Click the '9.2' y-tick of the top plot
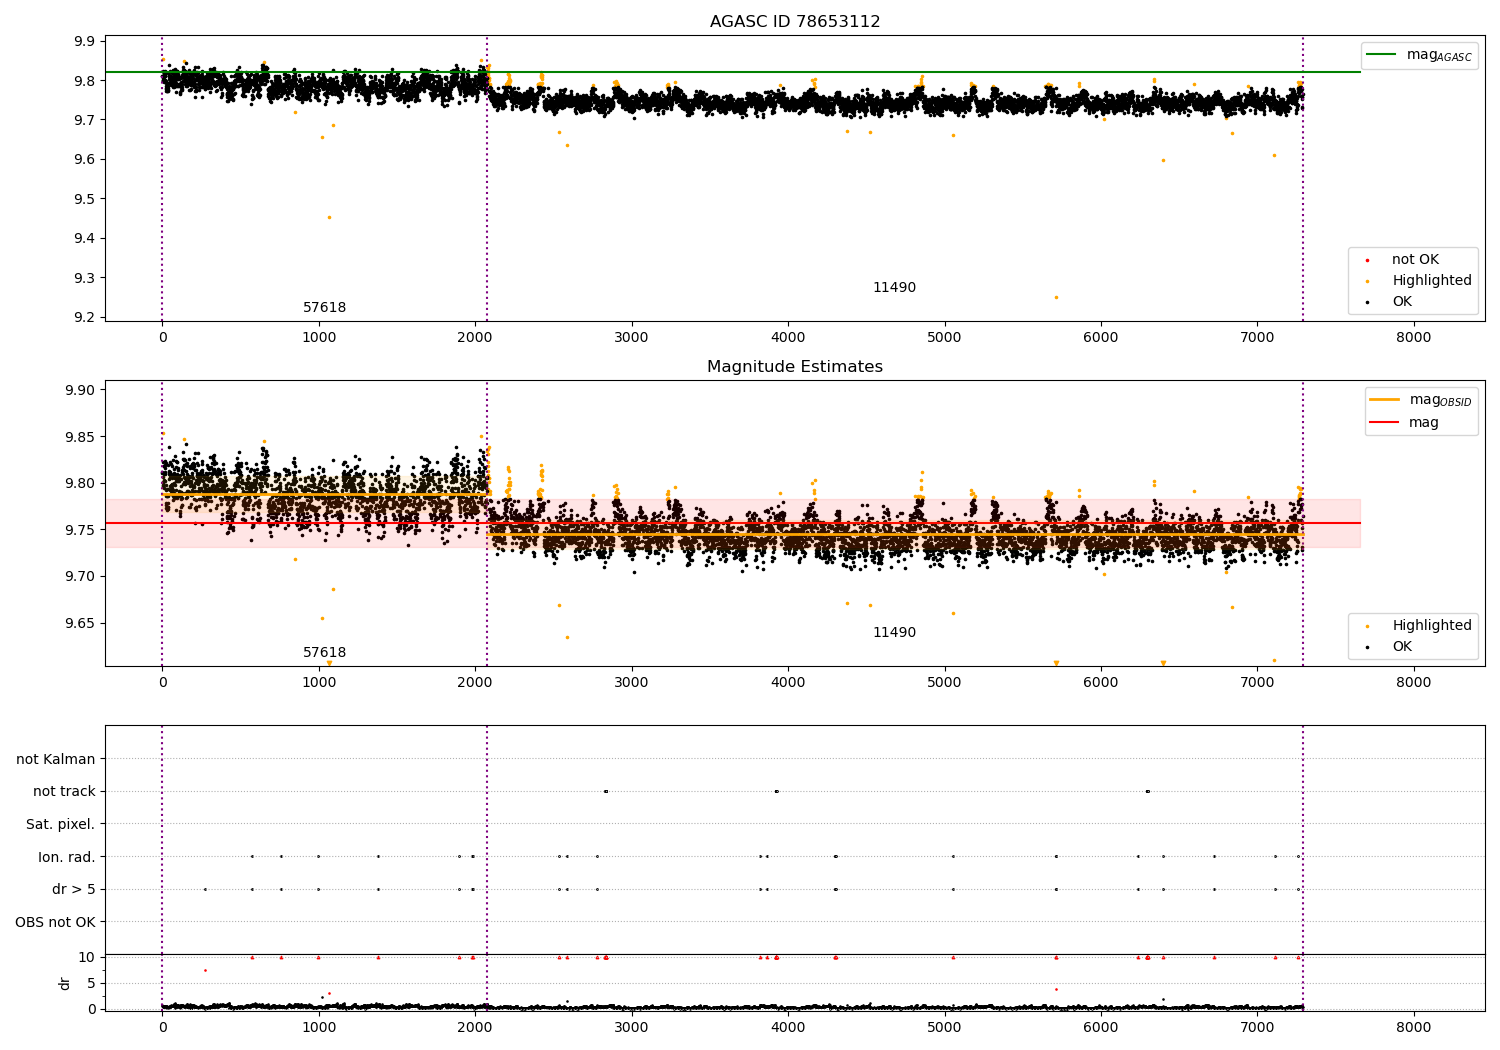This screenshot has height=1050, width=1500. click(85, 318)
